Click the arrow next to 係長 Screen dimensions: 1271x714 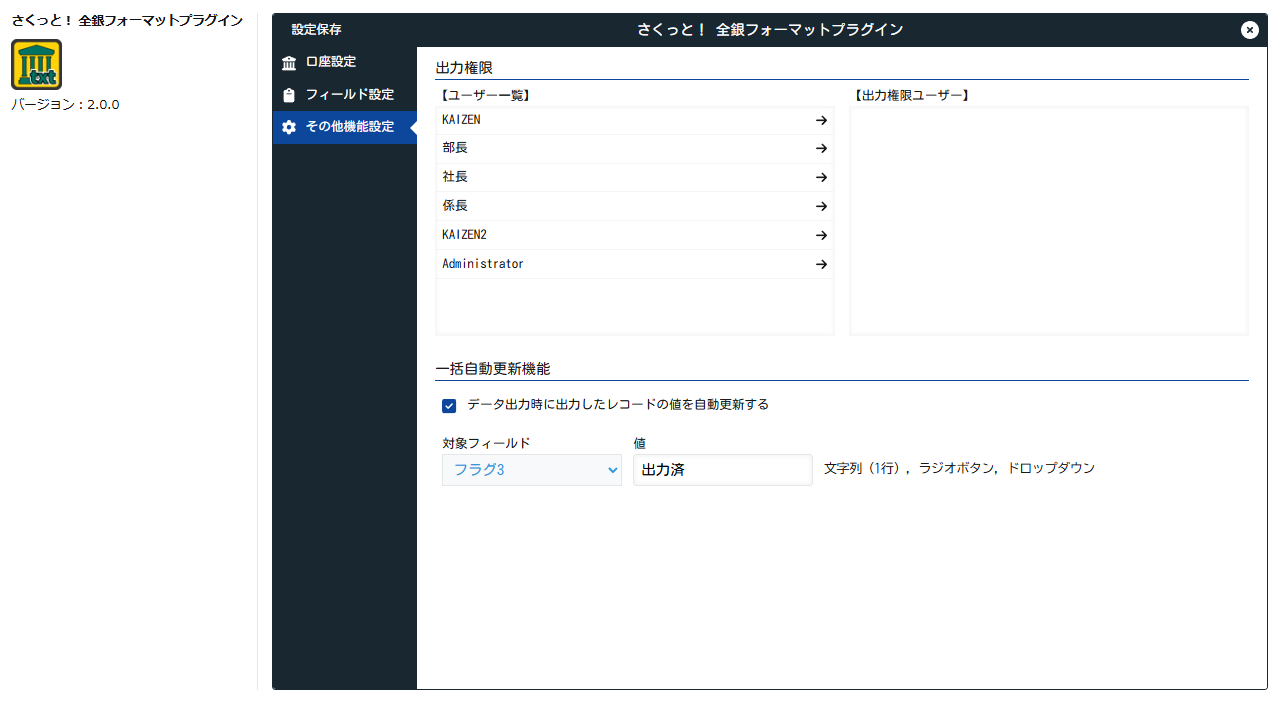(x=821, y=207)
